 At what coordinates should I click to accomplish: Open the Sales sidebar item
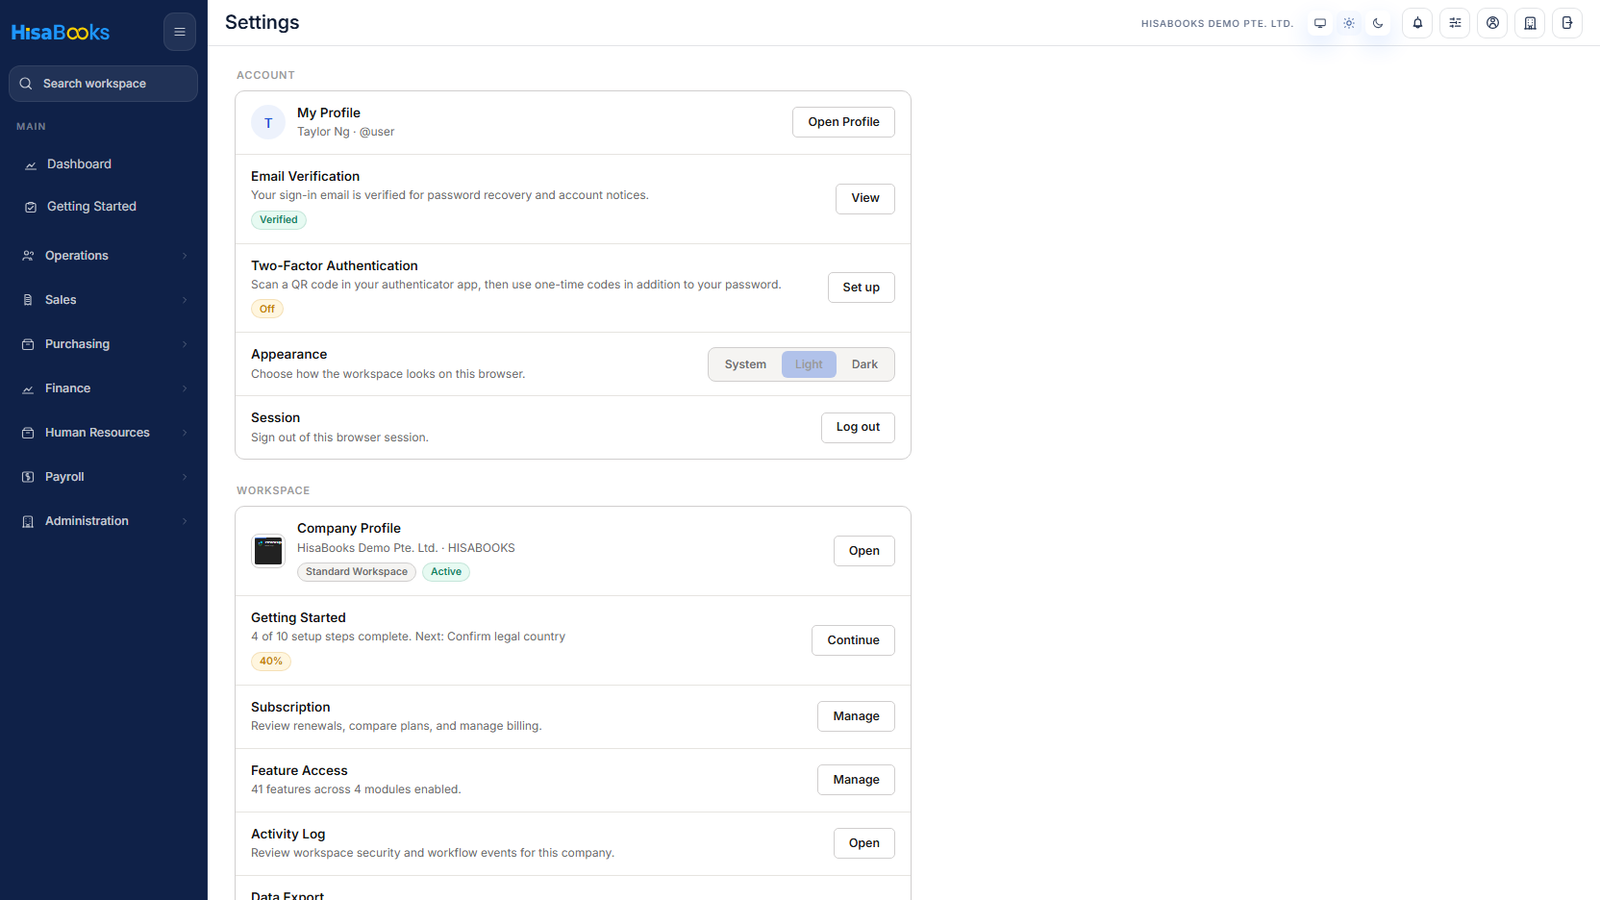pyautogui.click(x=104, y=300)
